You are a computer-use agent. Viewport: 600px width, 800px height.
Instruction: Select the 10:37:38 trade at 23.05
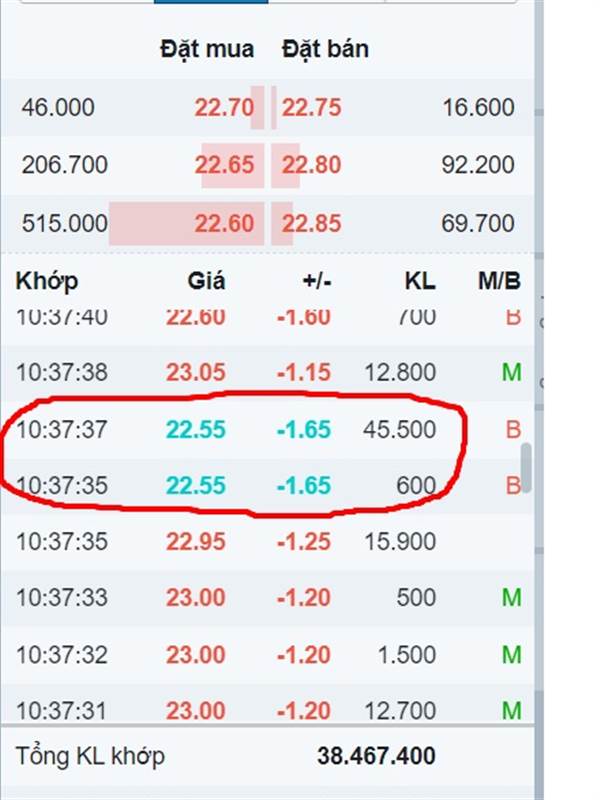coord(267,372)
